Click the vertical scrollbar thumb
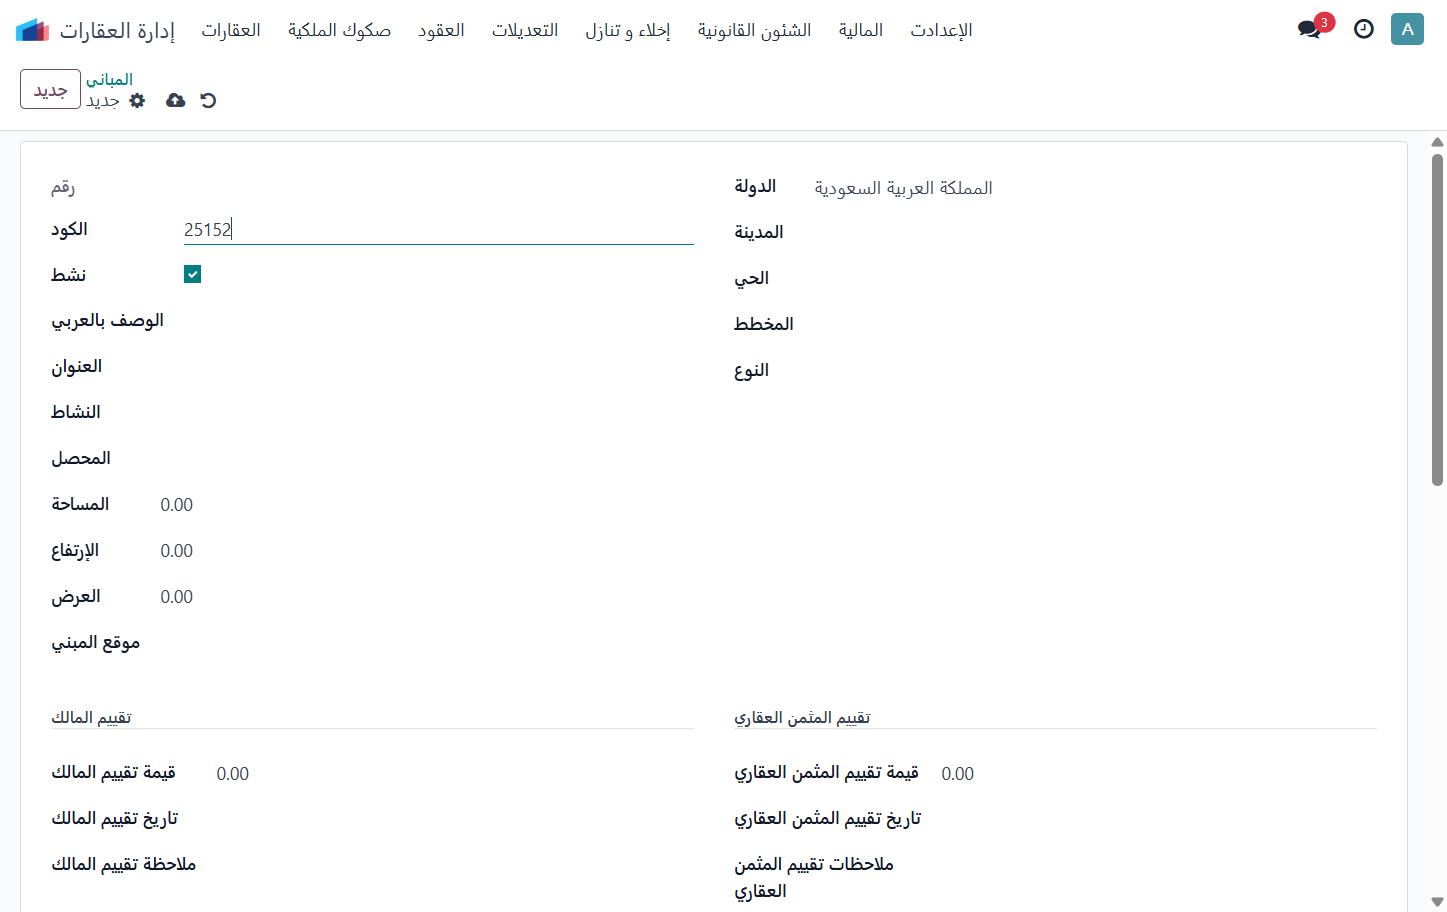 click(x=1437, y=320)
